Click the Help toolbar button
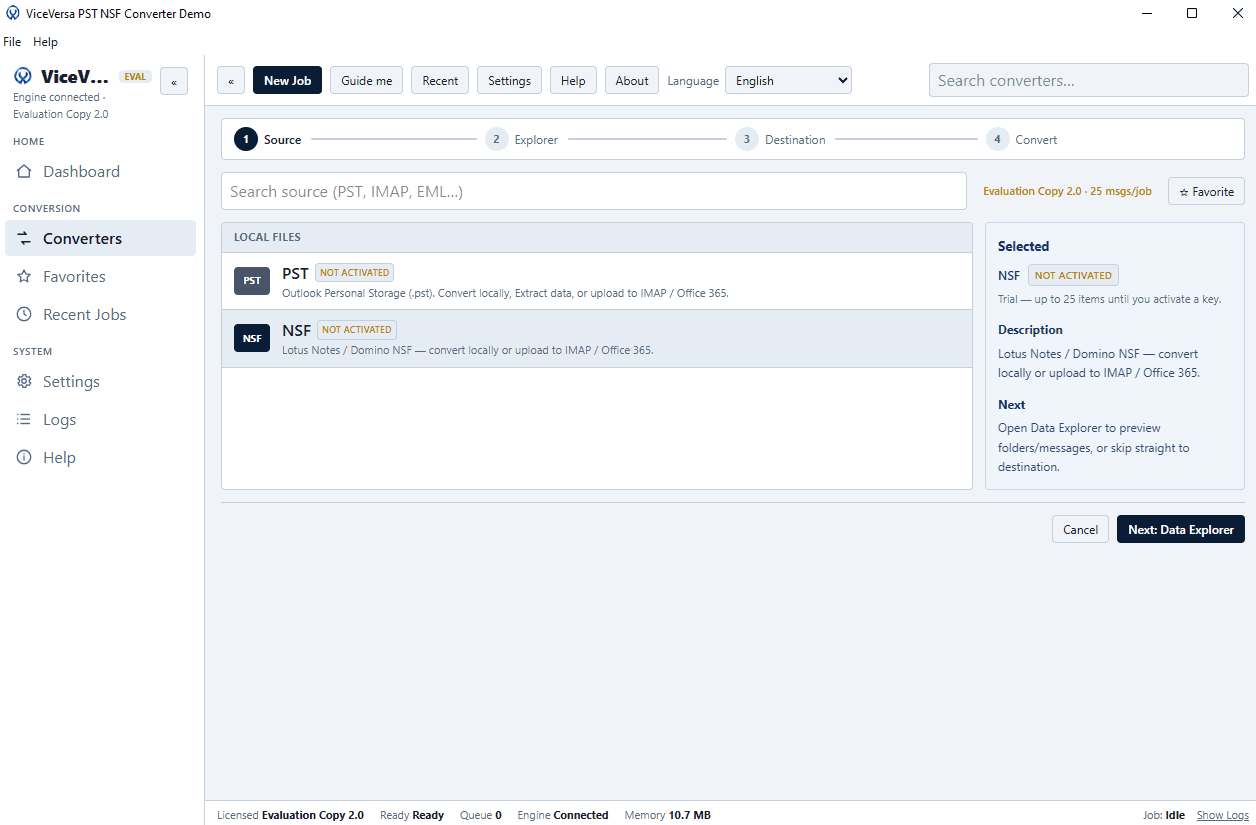This screenshot has height=825, width=1256. 573,81
